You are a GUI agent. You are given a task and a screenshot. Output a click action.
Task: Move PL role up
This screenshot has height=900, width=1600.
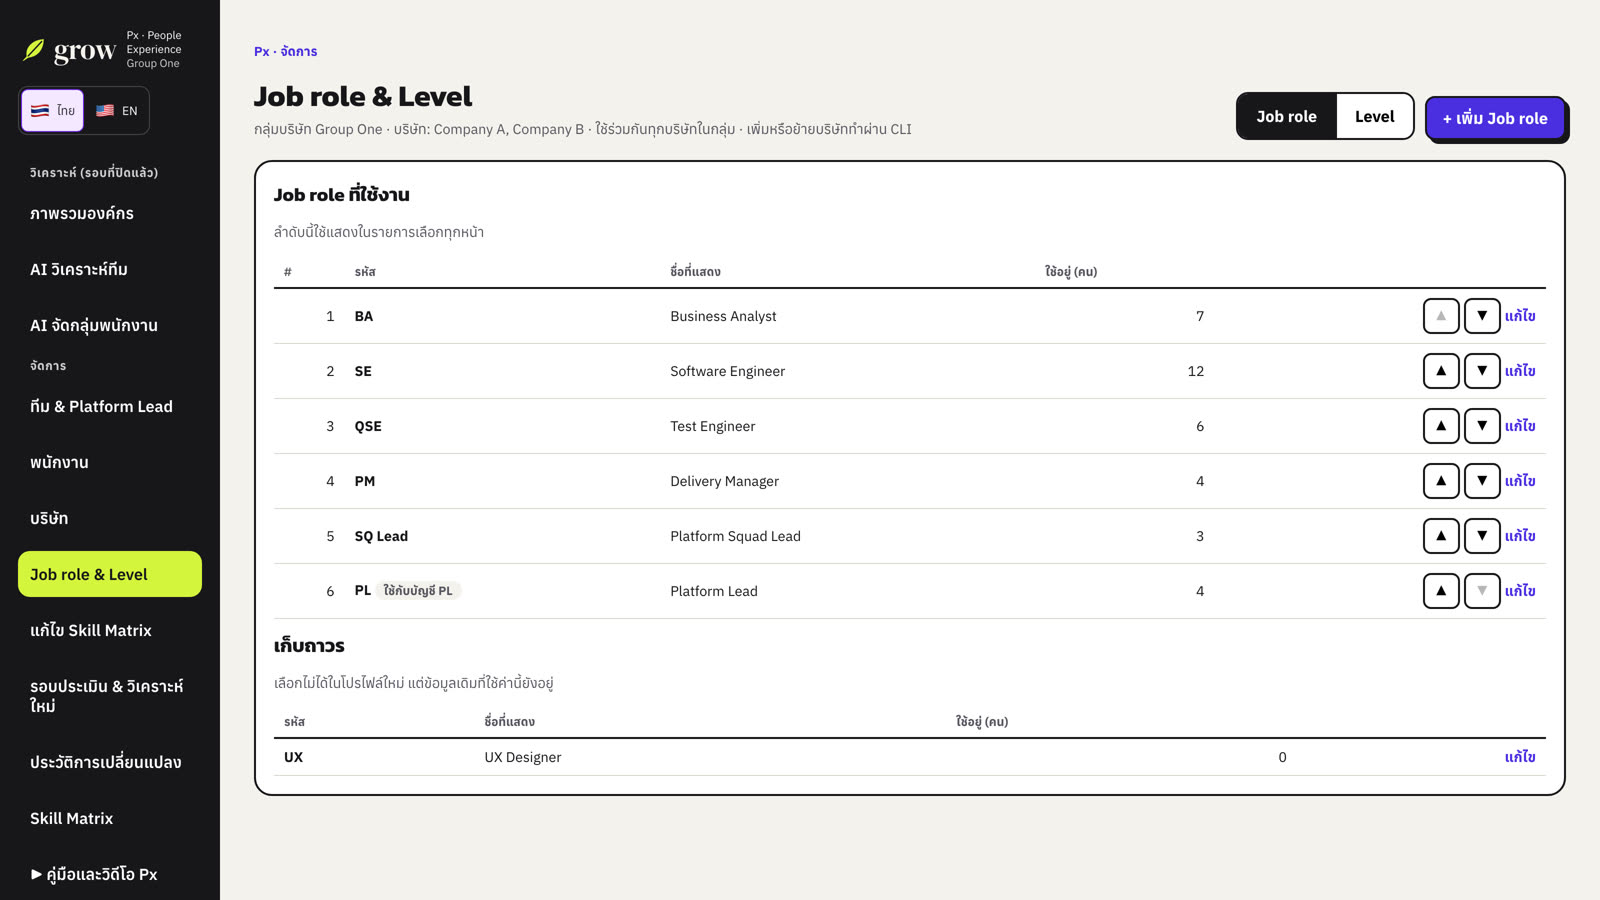coord(1441,591)
